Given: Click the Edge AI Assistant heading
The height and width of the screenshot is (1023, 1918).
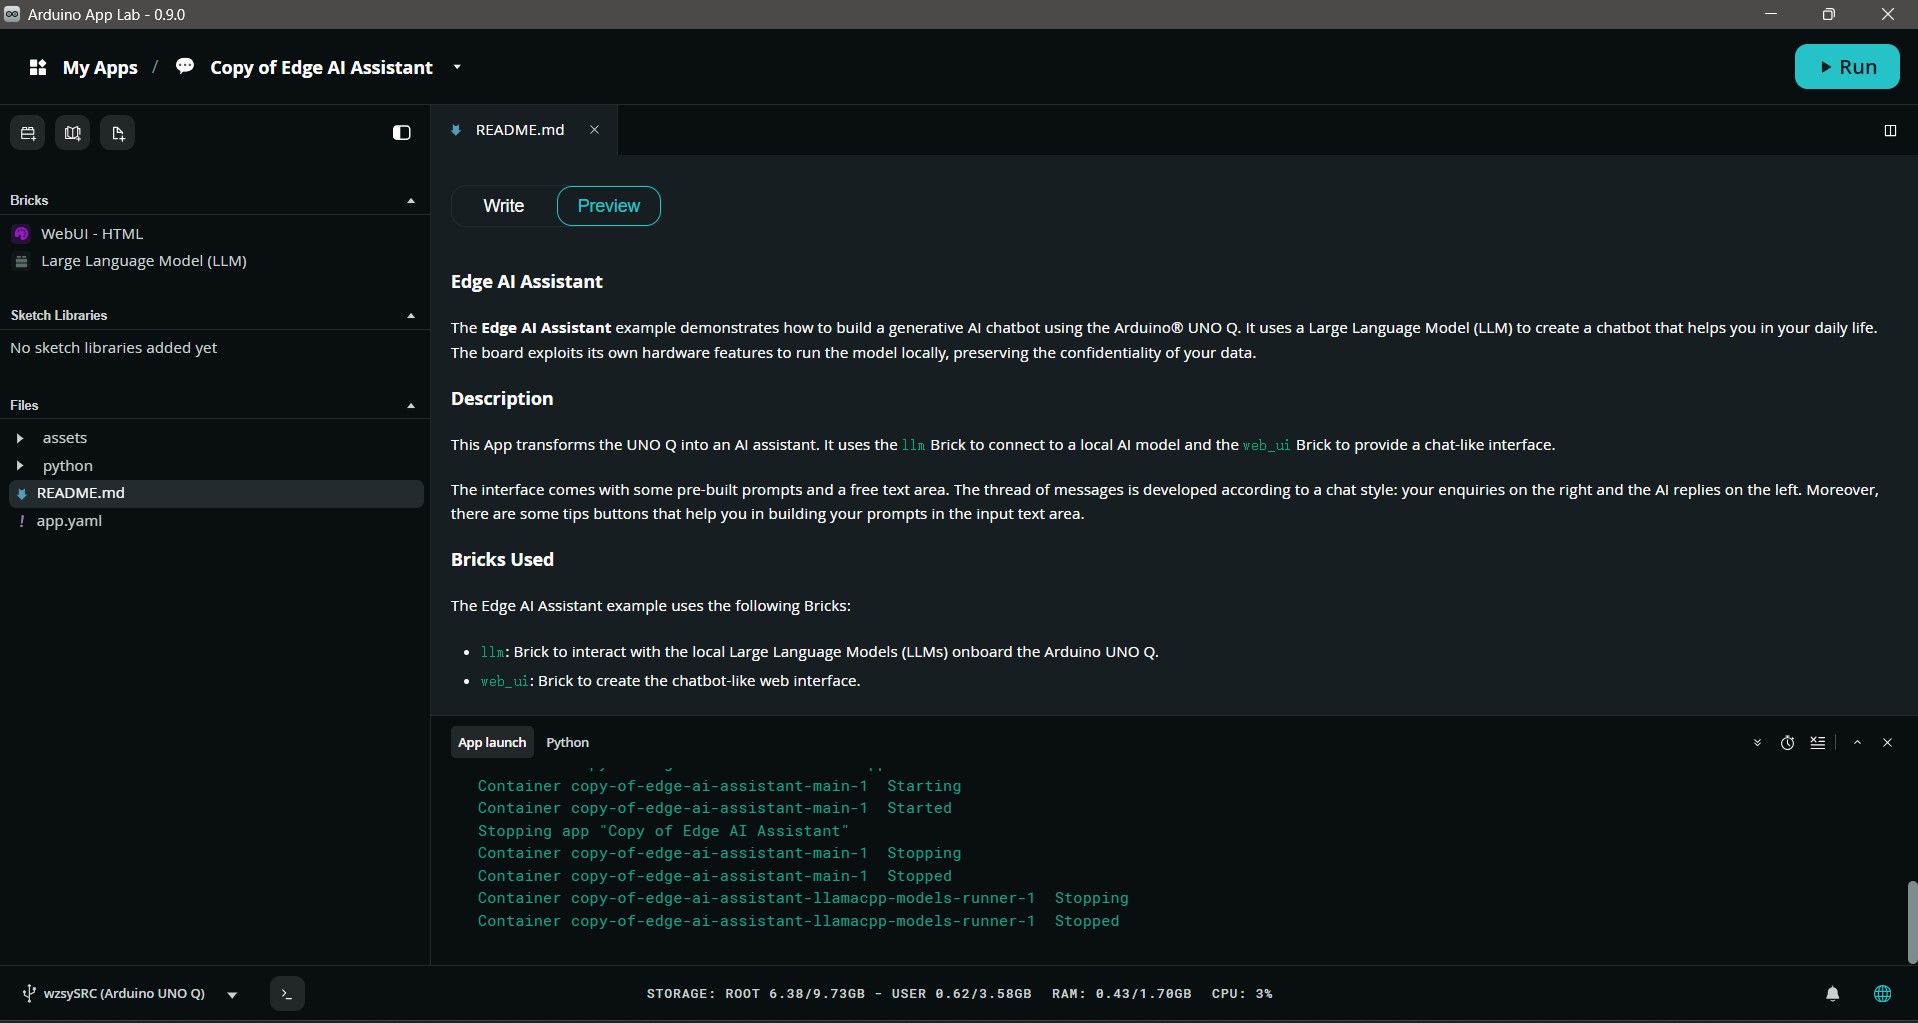Looking at the screenshot, I should click(527, 282).
